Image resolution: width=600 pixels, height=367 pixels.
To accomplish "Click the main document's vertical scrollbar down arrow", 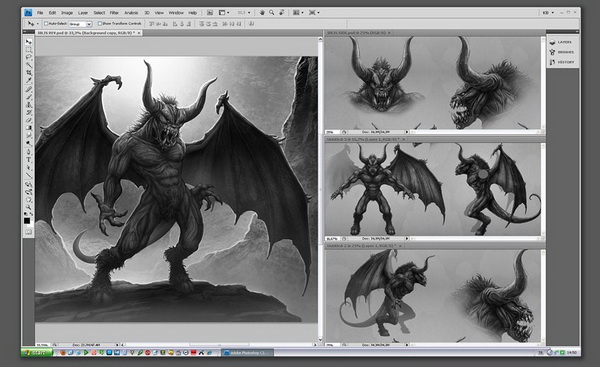I will [x=320, y=339].
